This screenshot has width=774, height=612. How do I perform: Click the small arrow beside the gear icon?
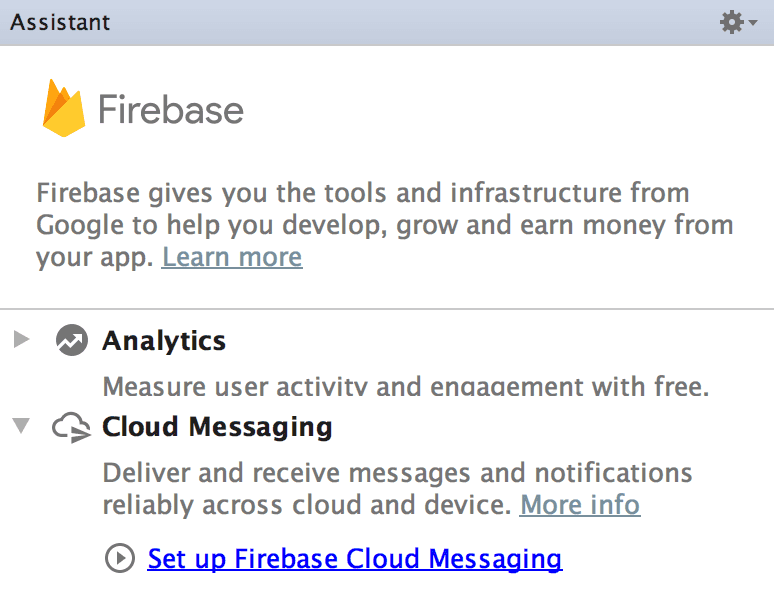pyautogui.click(x=752, y=23)
